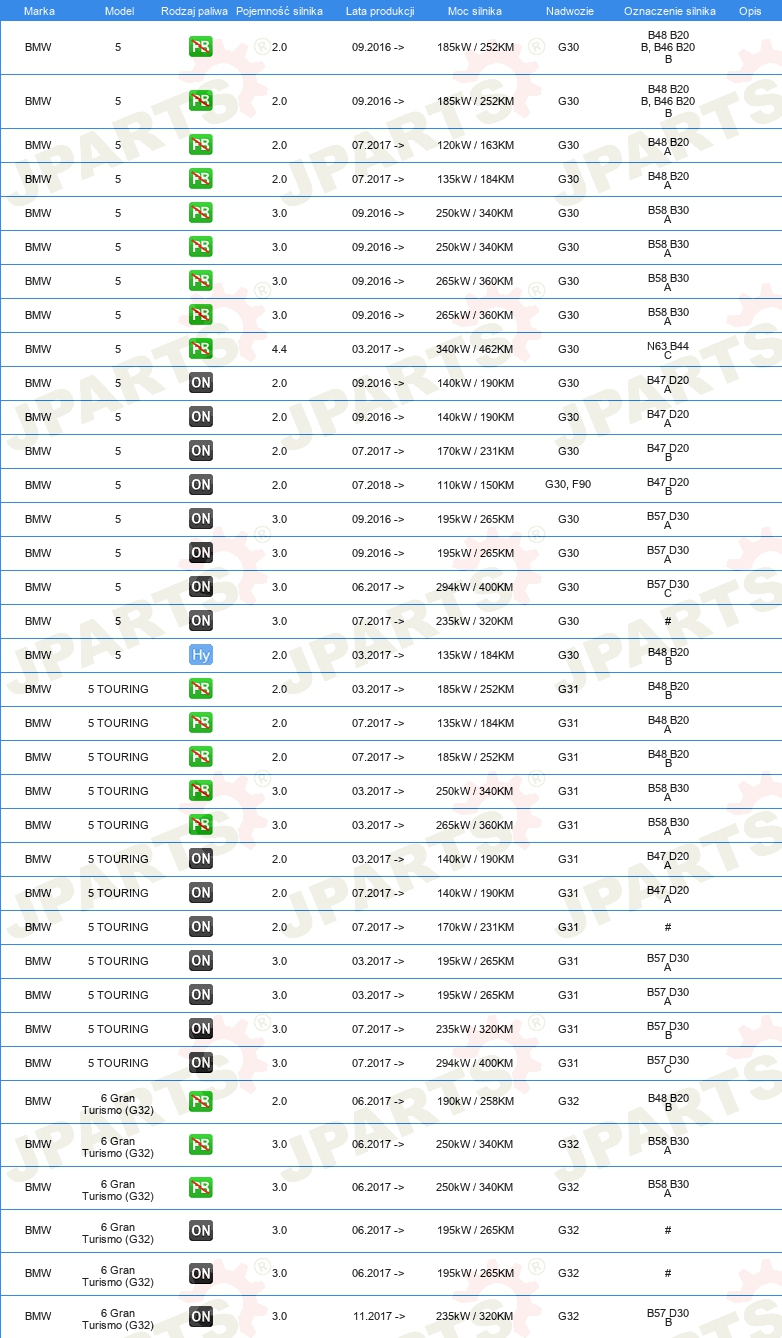Click diesel icon in 5 Touring 294kW/400KM row
The image size is (782, 1338).
click(x=201, y=1063)
